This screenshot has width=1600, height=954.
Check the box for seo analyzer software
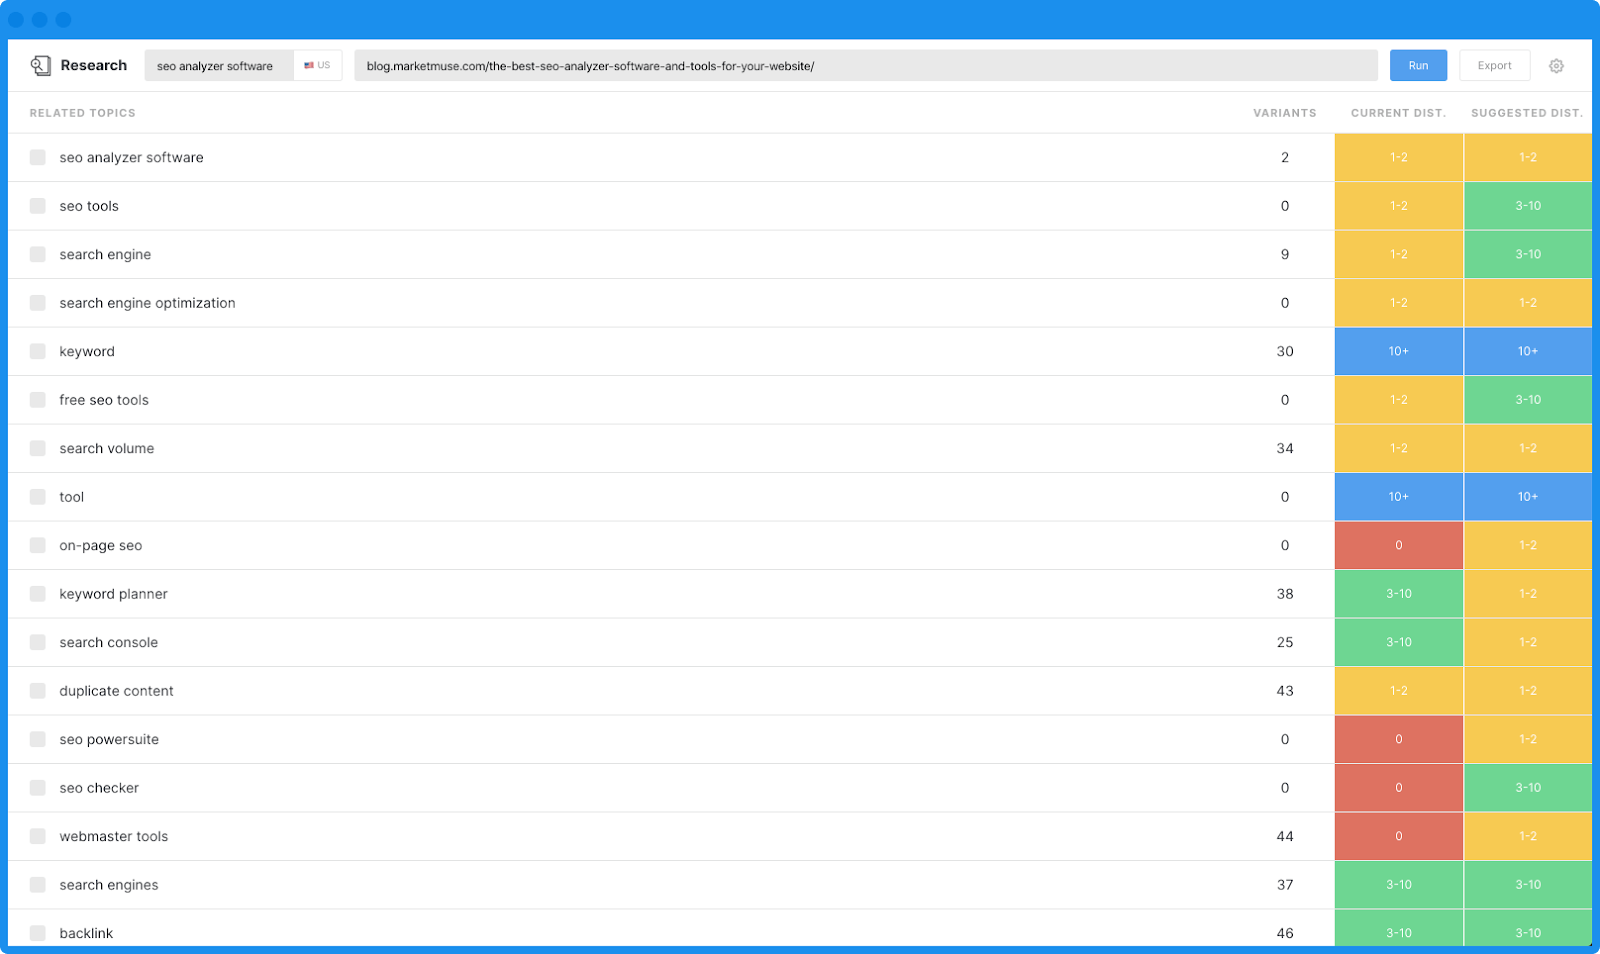tap(38, 157)
